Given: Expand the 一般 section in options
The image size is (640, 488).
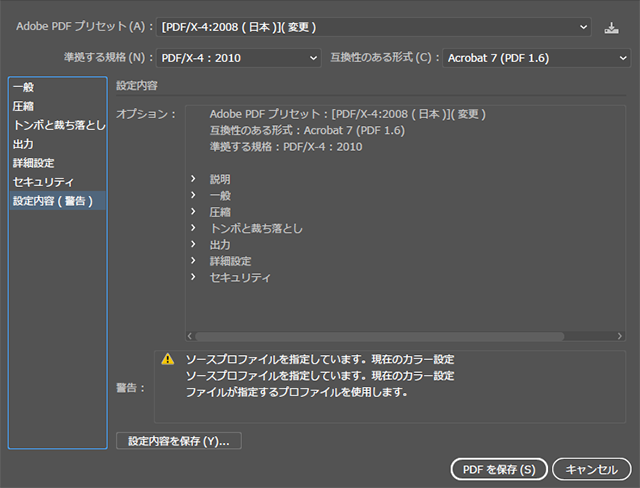Looking at the screenshot, I should (193, 195).
